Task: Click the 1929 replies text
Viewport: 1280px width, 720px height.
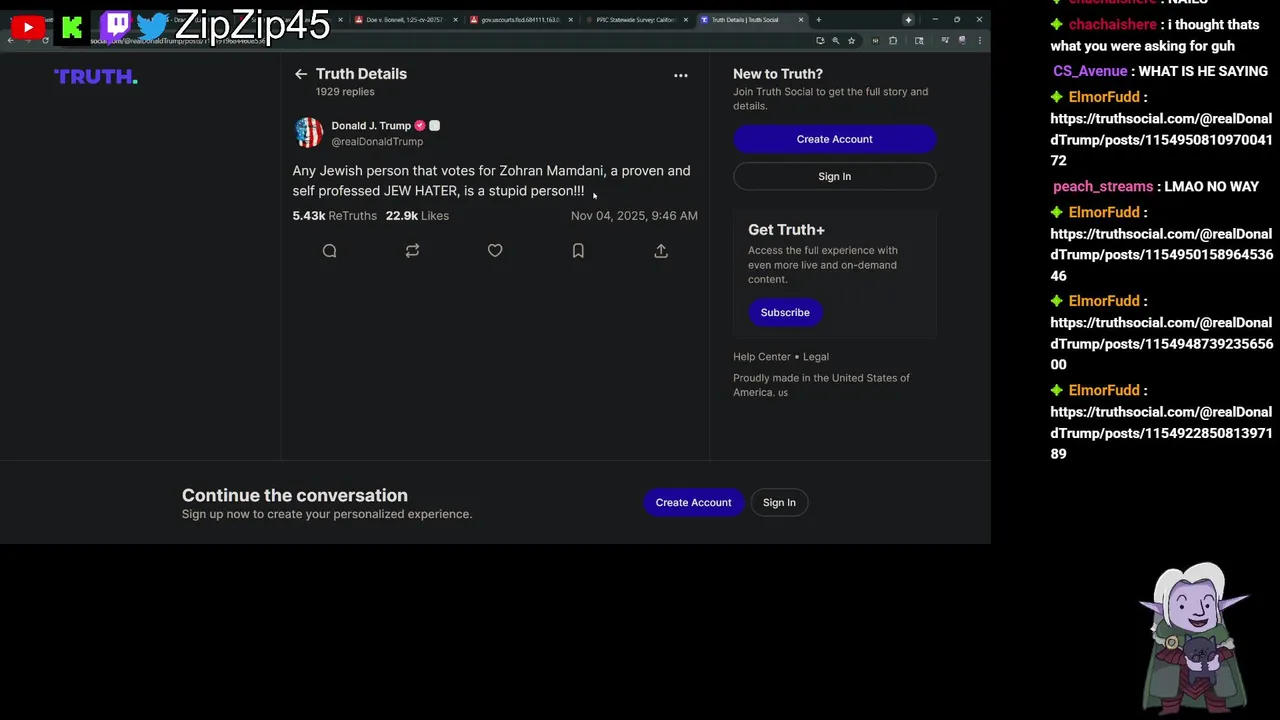Action: click(x=345, y=92)
